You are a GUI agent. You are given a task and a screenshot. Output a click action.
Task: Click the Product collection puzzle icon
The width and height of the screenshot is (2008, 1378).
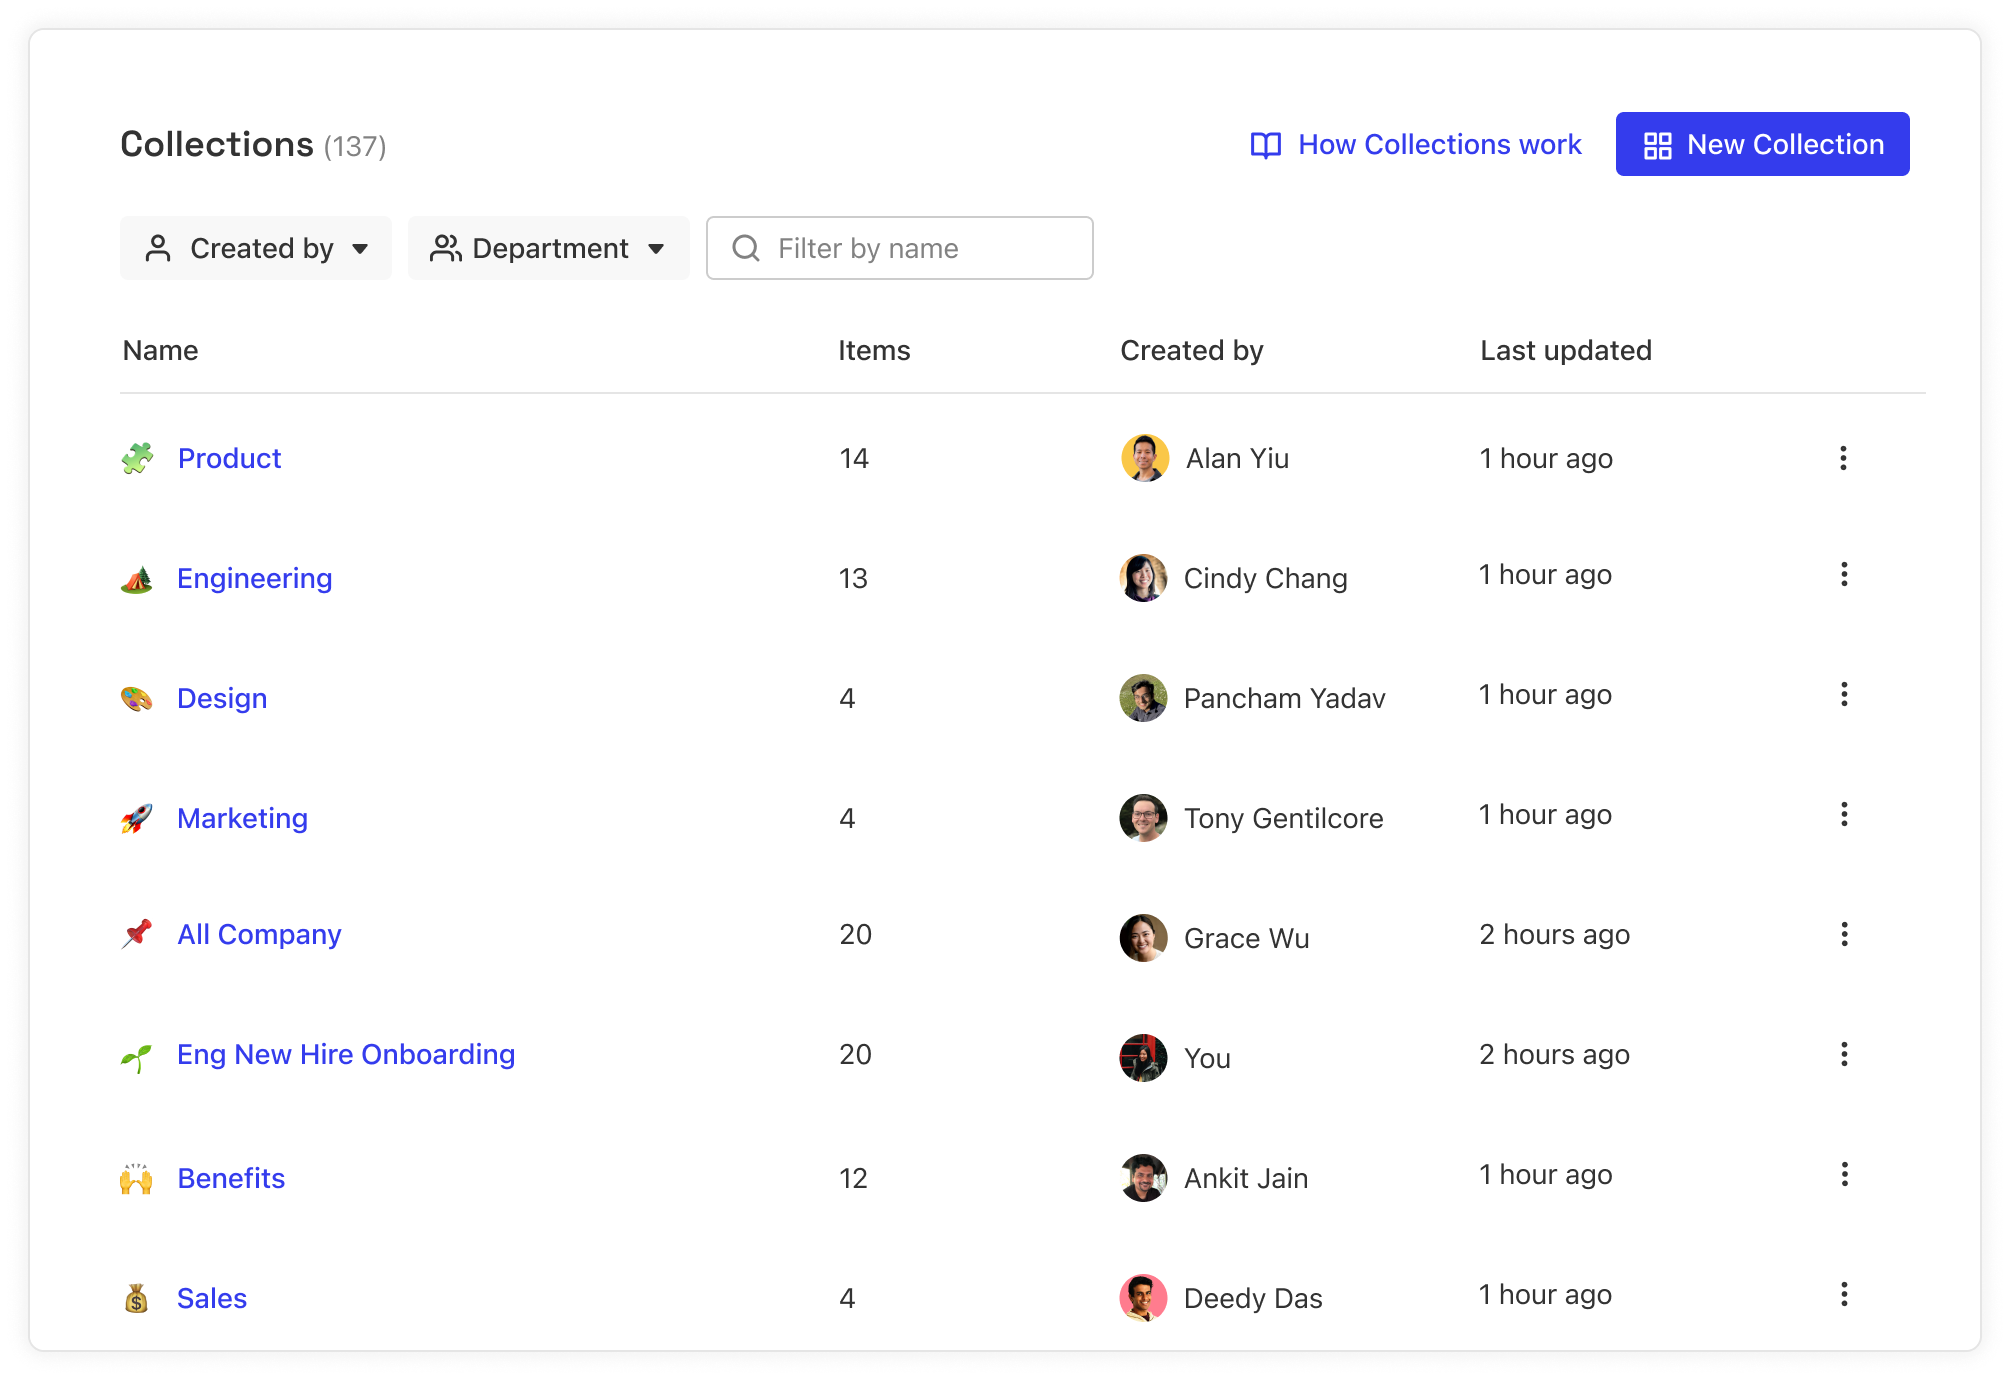pos(138,458)
